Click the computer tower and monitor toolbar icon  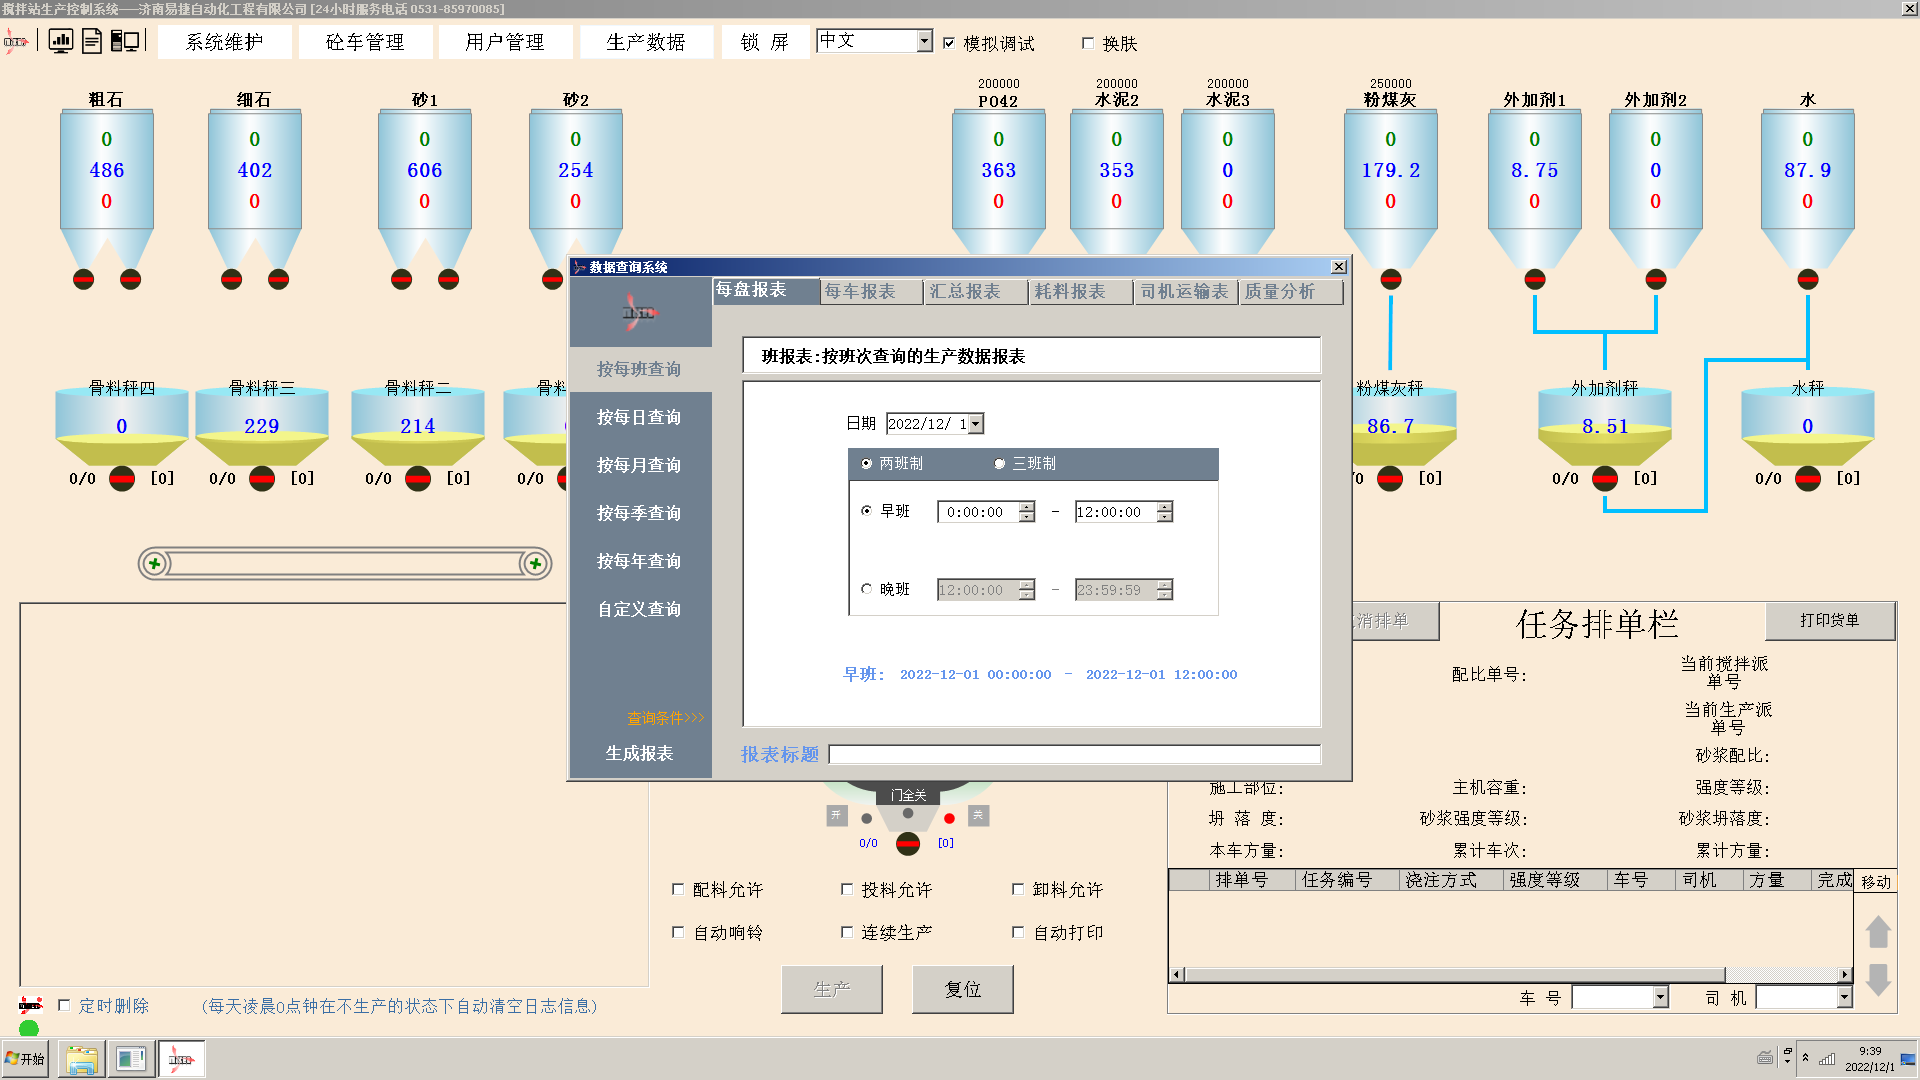[125, 41]
